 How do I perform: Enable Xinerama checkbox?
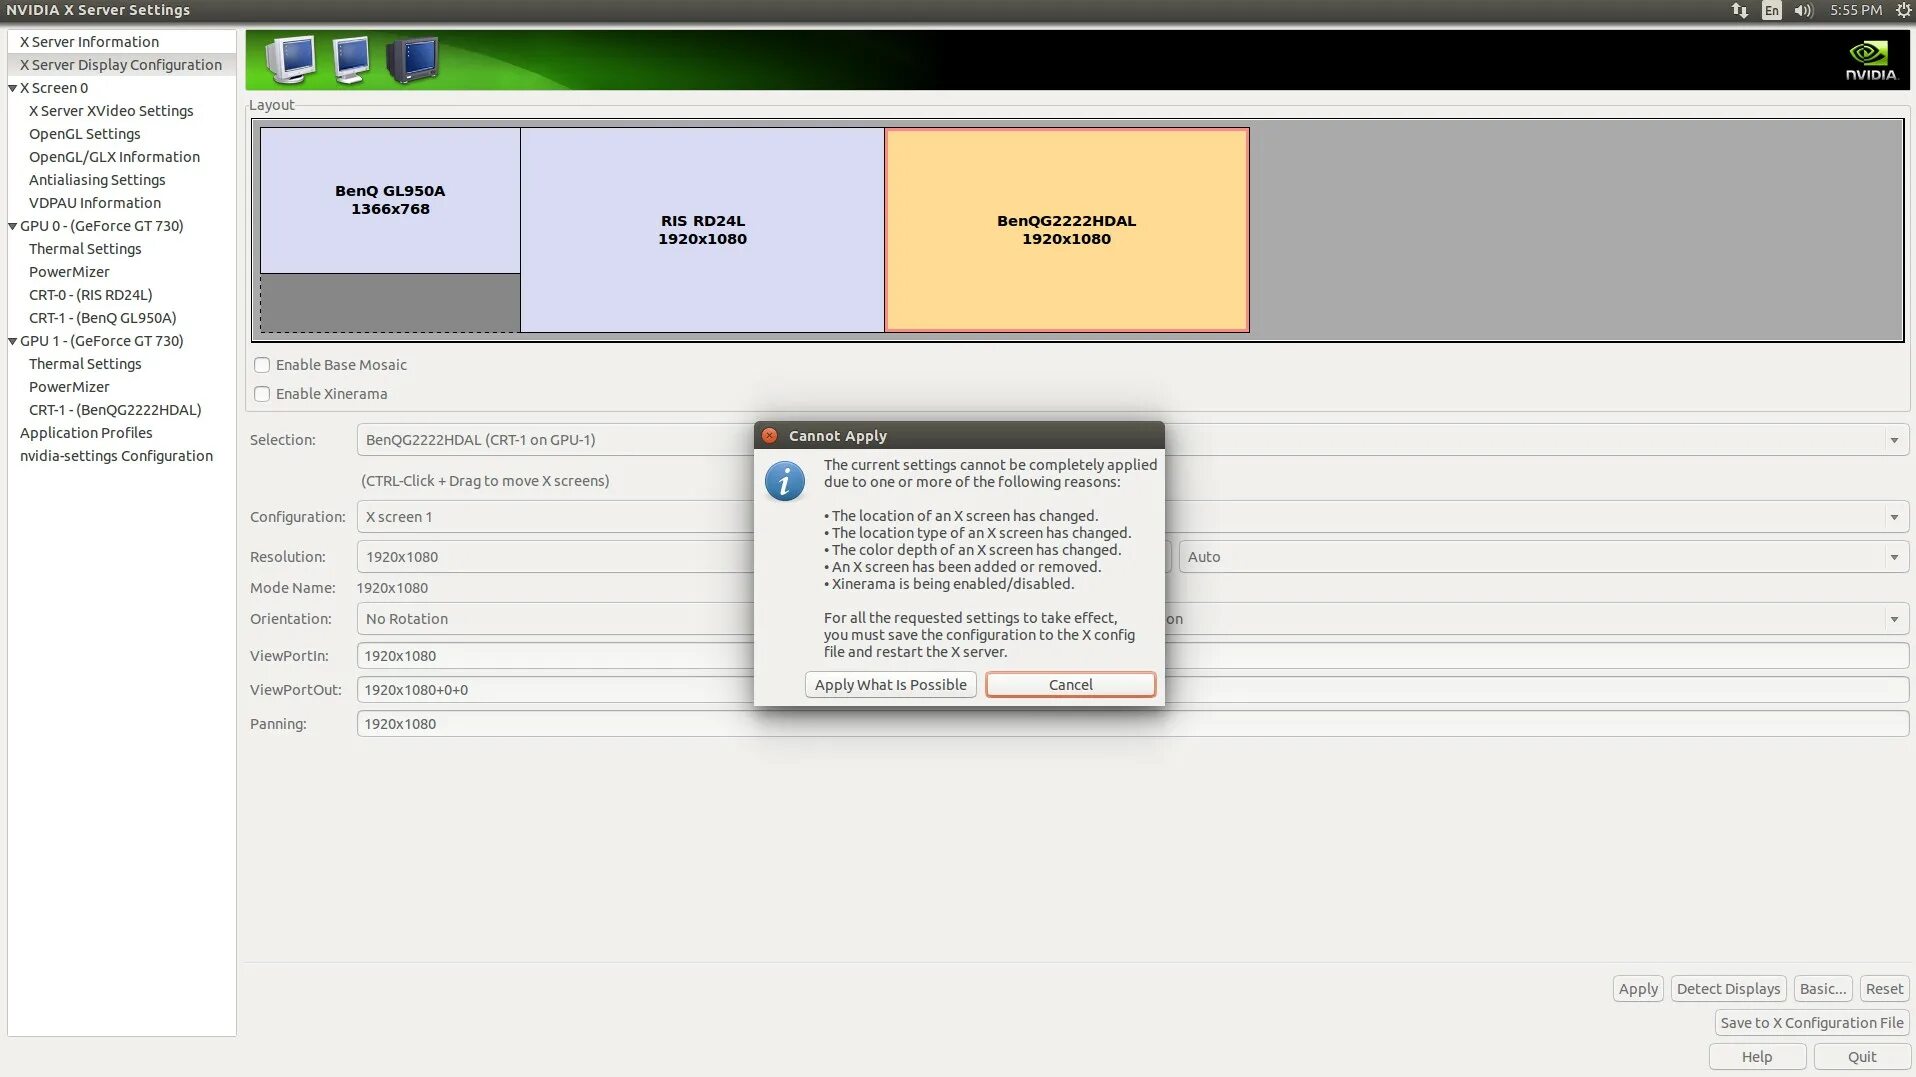pos(262,394)
